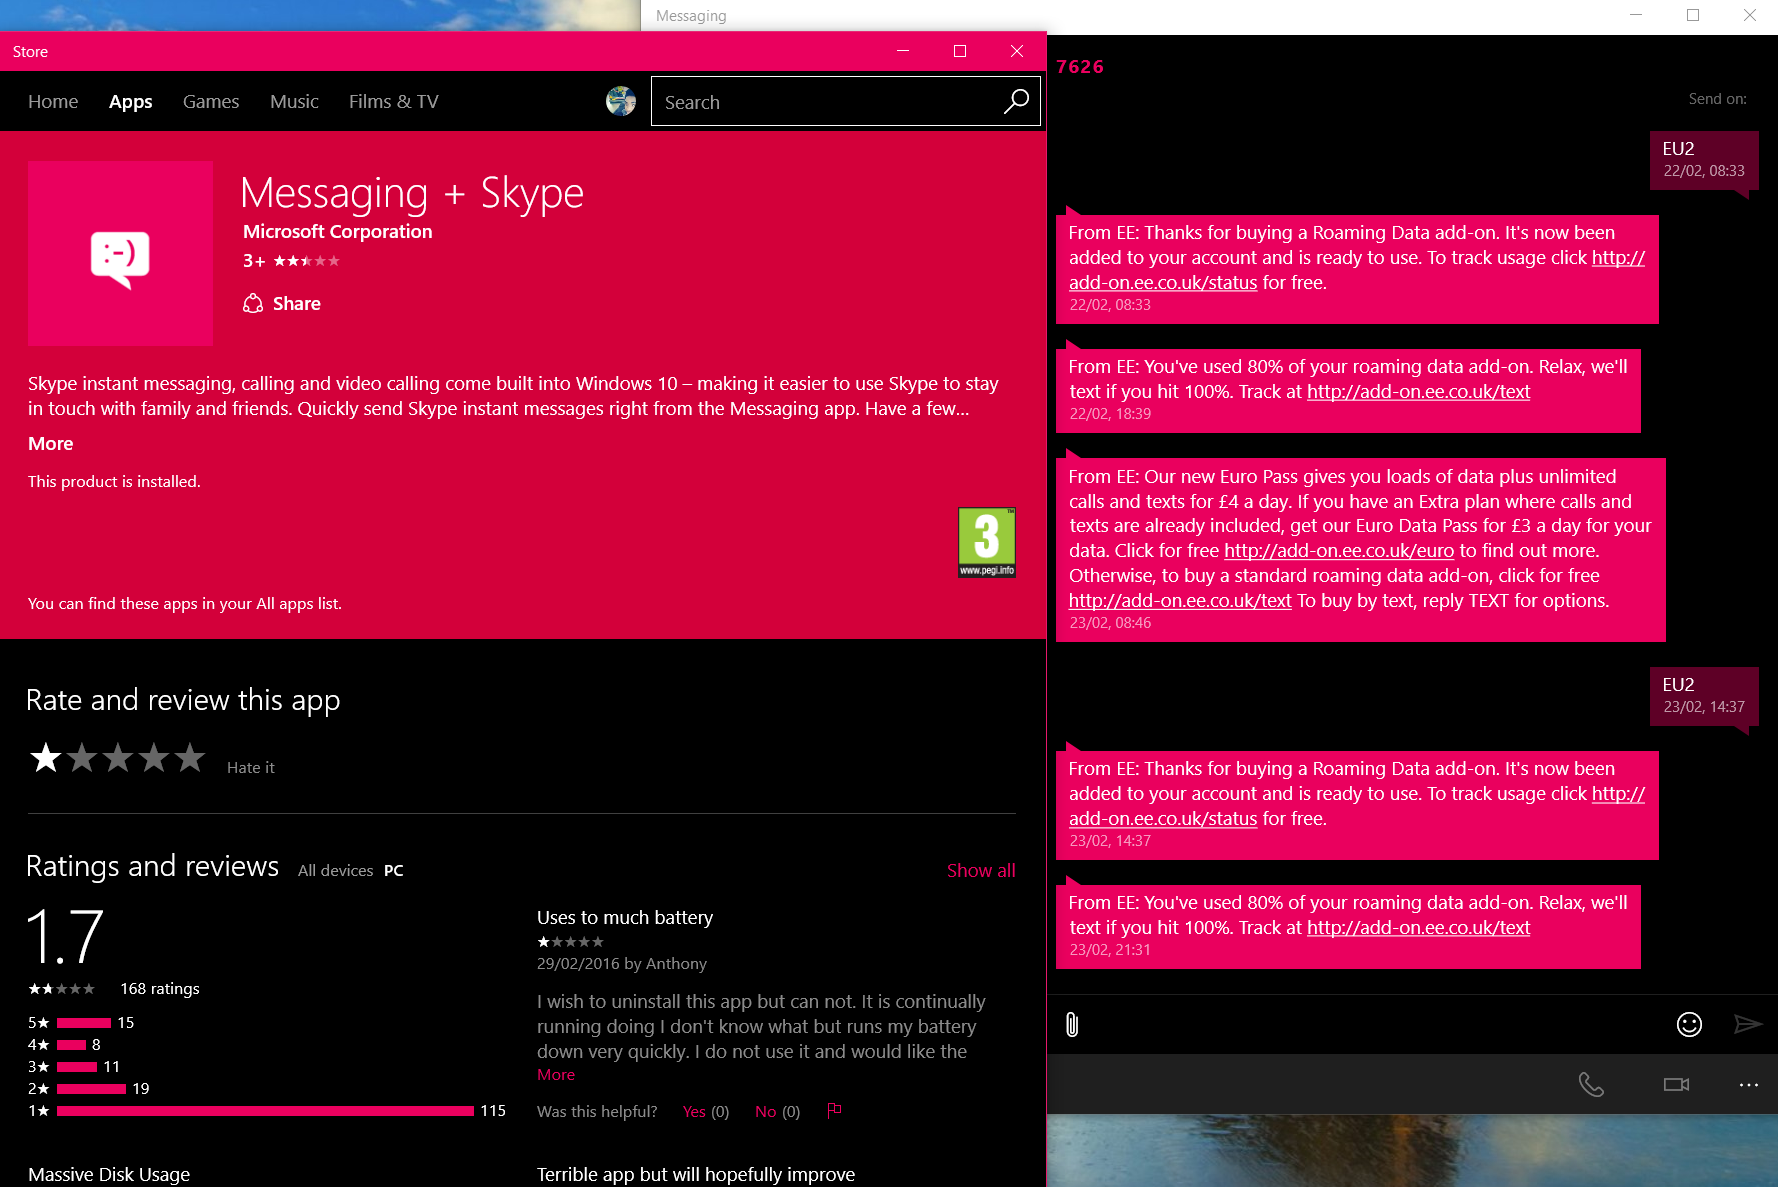1778x1187 pixels.
Task: Click the PEGI 3 rating badge
Action: click(x=987, y=542)
